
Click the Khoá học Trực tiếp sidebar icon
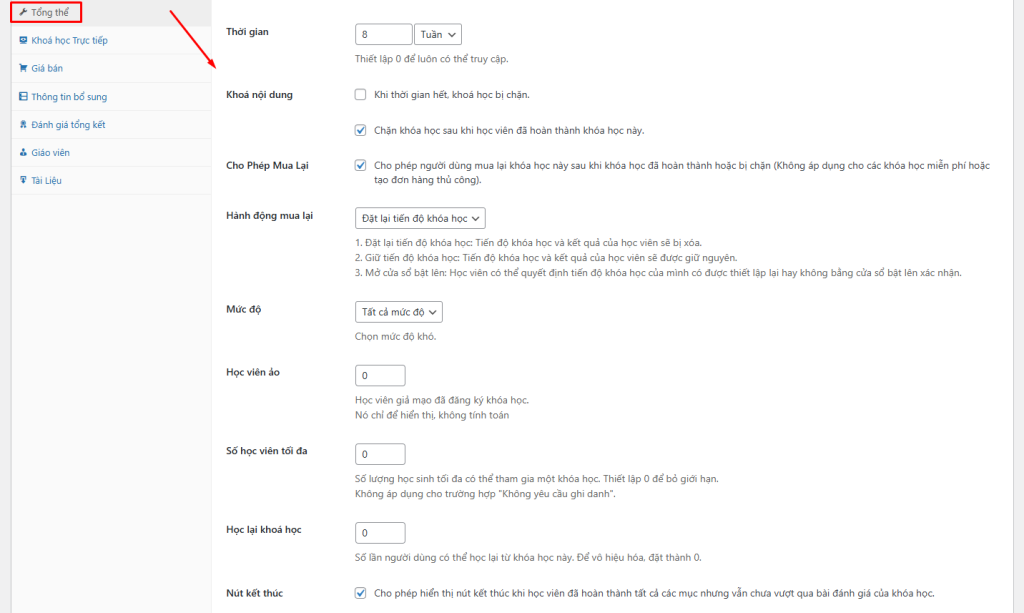[x=23, y=40]
